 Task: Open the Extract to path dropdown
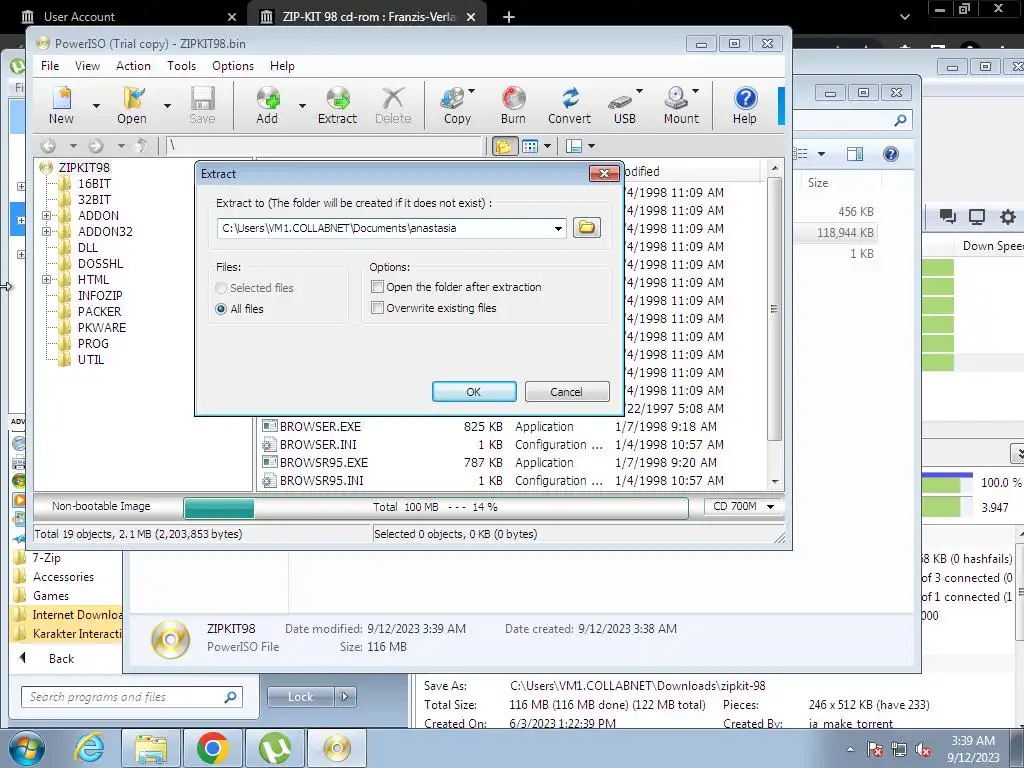558,229
